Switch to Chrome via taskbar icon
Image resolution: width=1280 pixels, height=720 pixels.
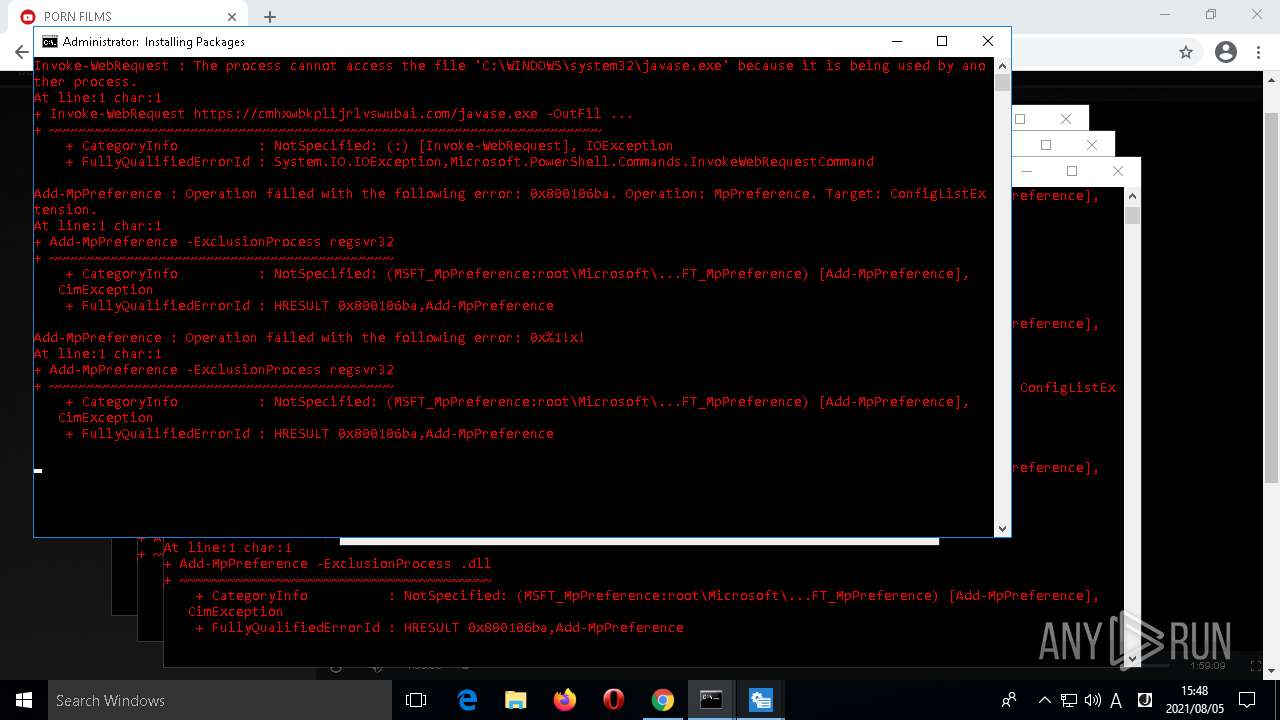[x=662, y=700]
